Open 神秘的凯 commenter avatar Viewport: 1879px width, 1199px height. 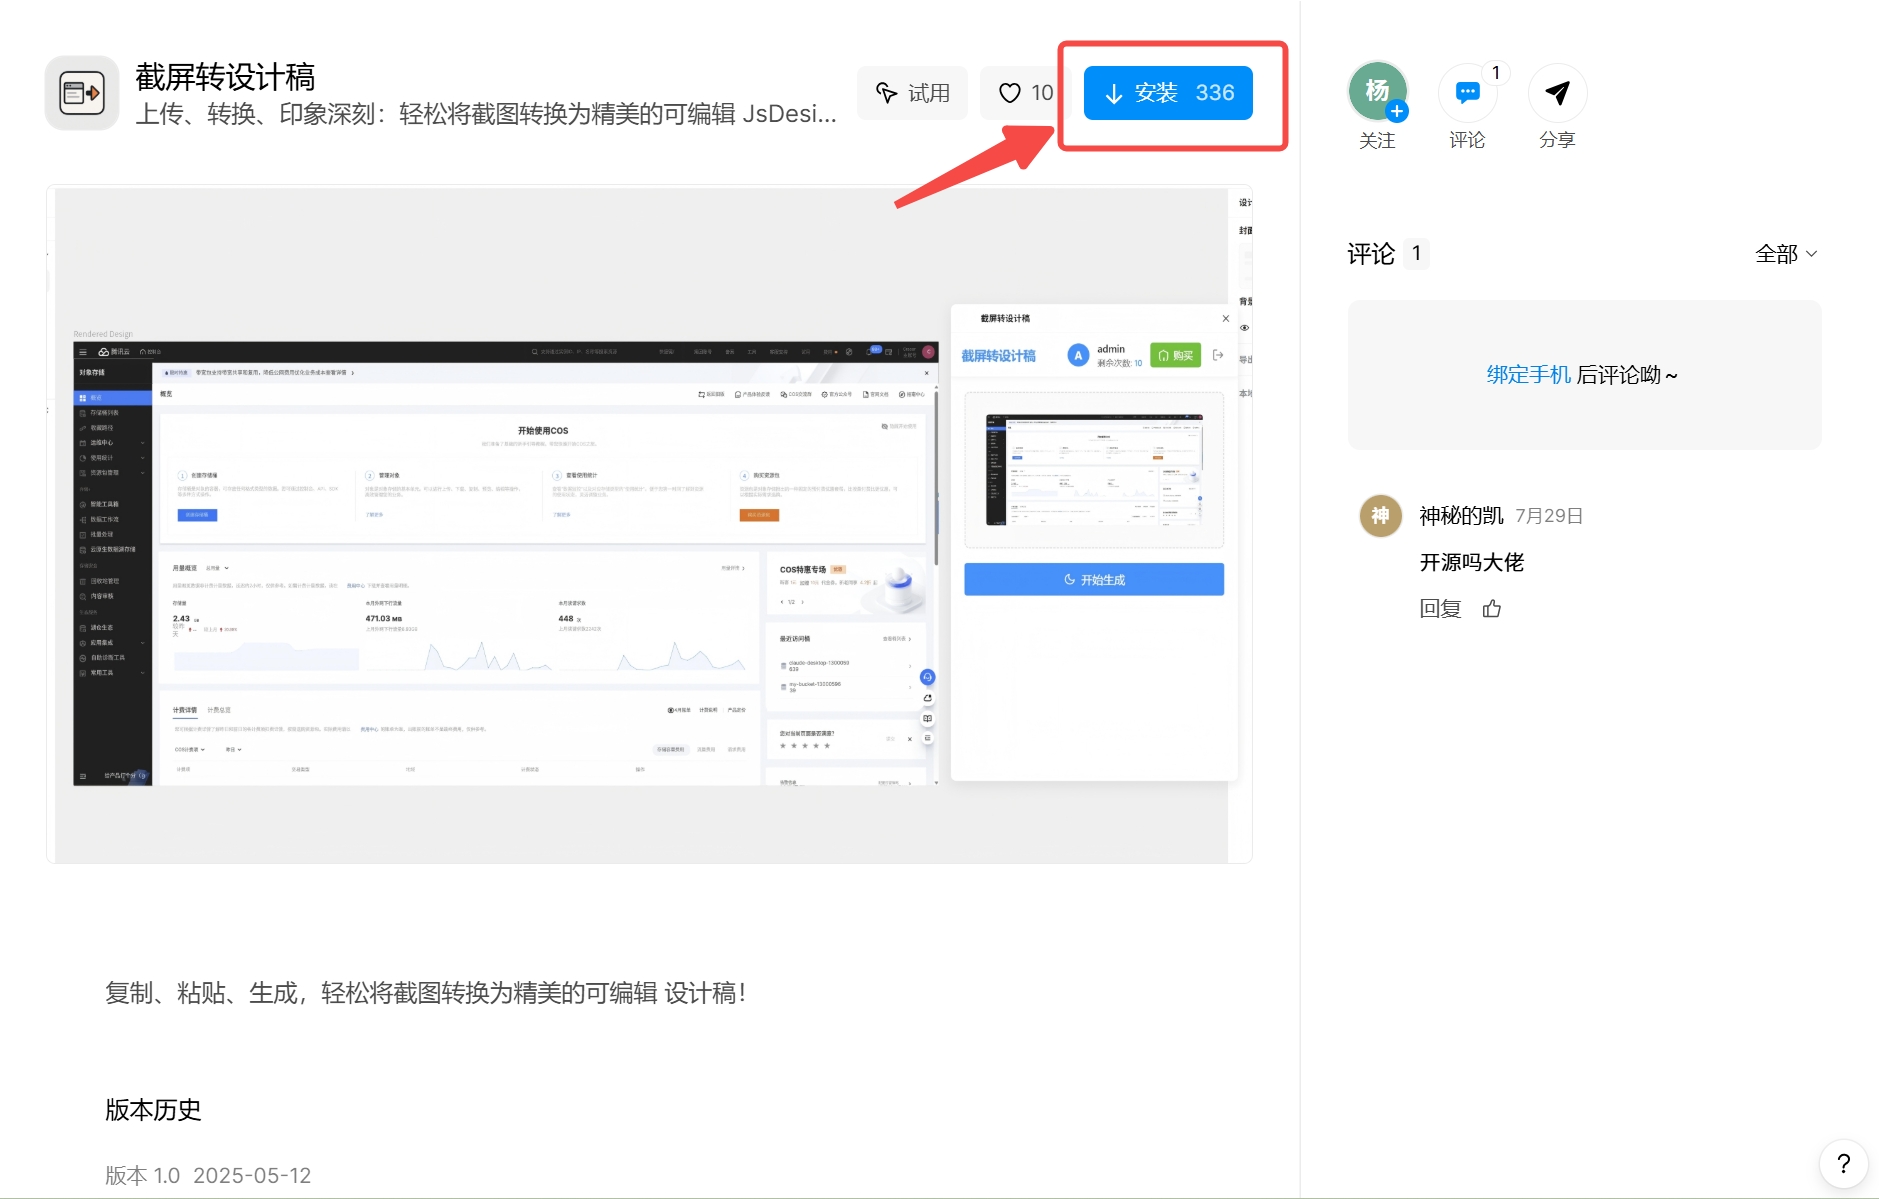point(1380,516)
